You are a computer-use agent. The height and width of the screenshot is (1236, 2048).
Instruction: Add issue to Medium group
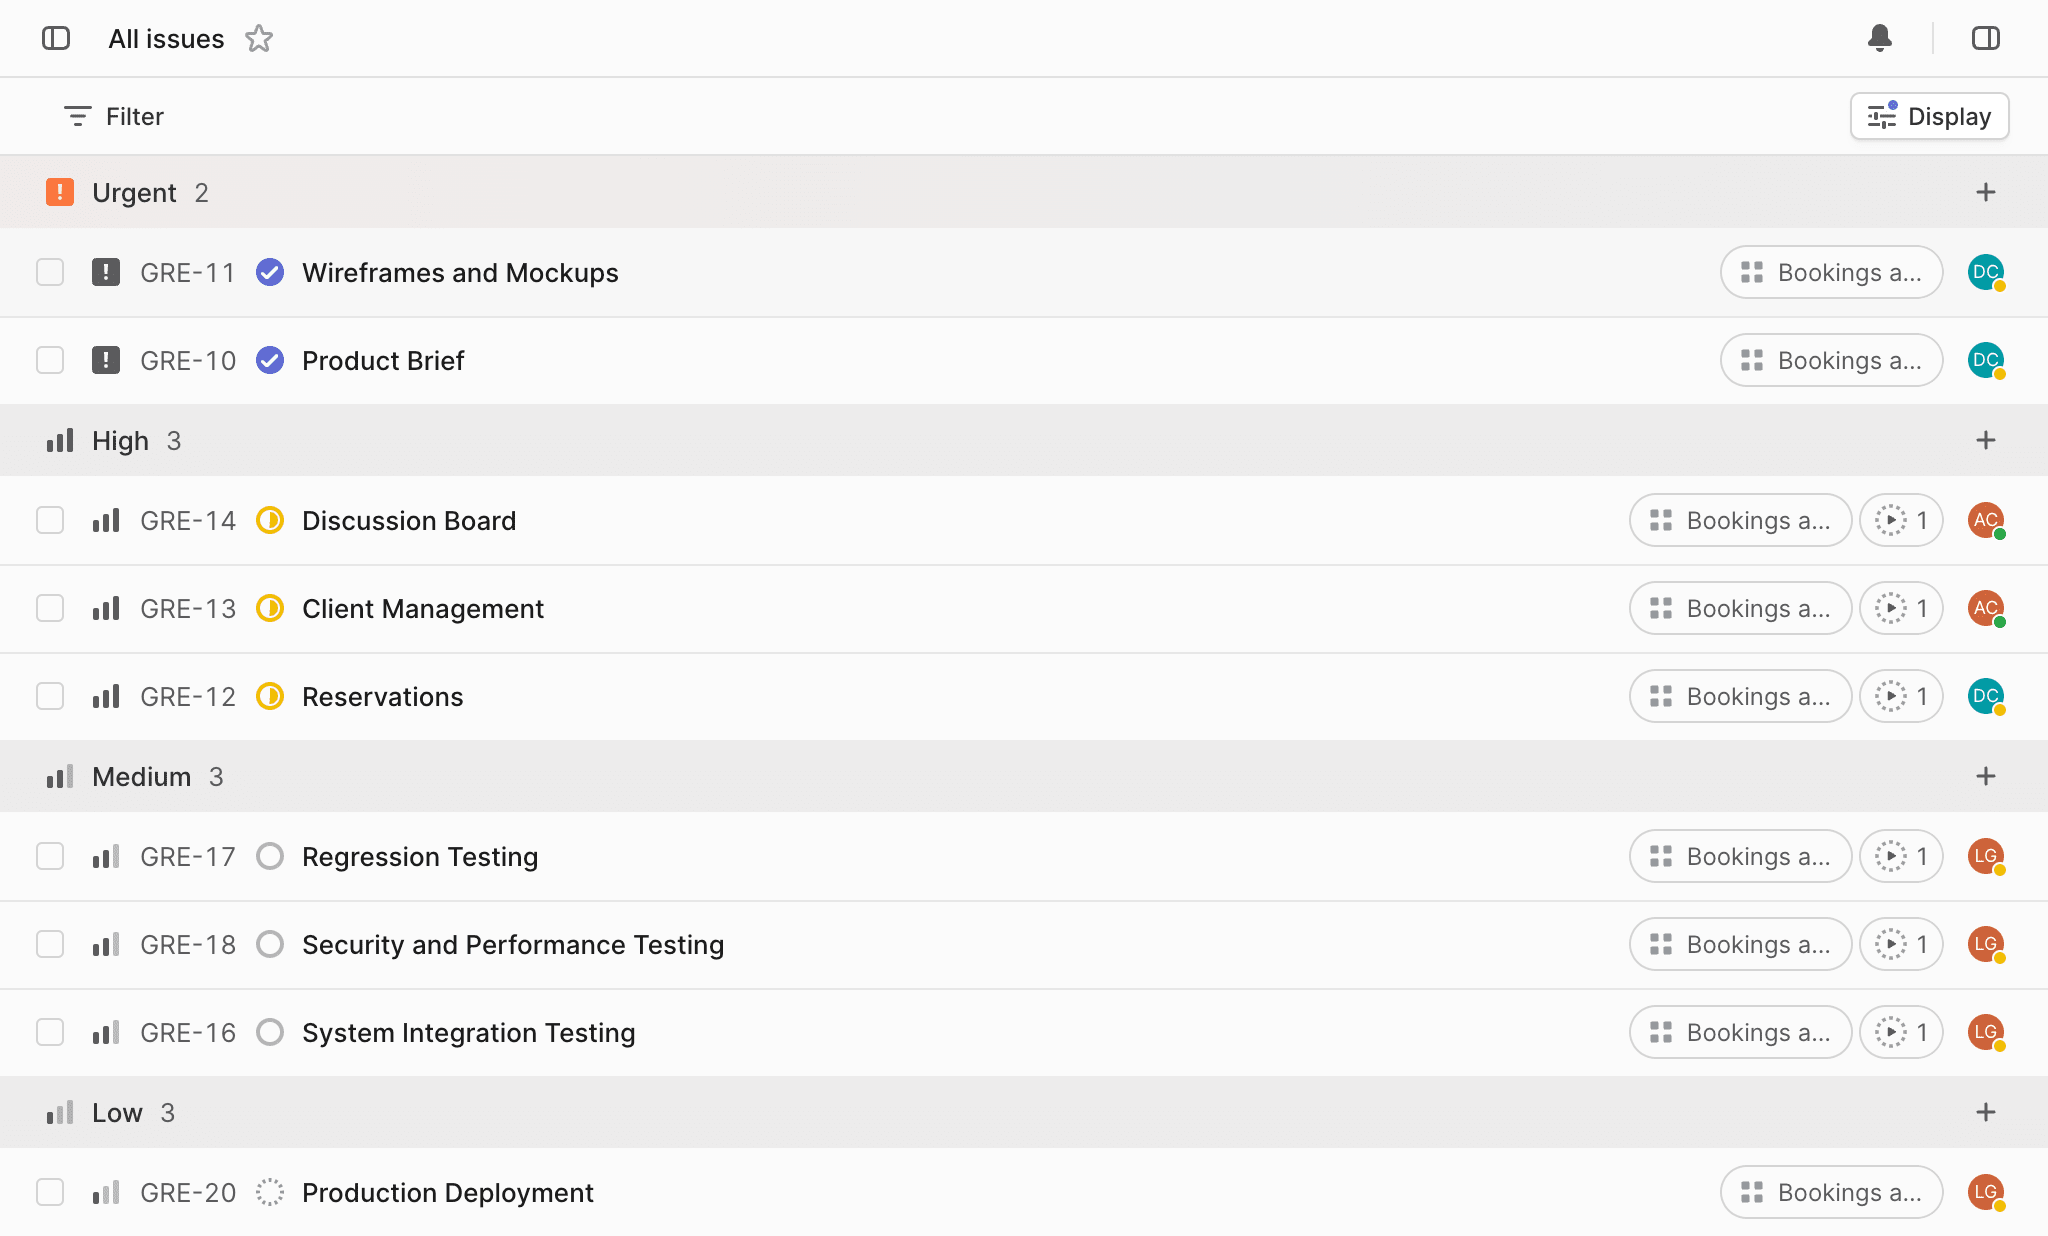tap(1986, 776)
